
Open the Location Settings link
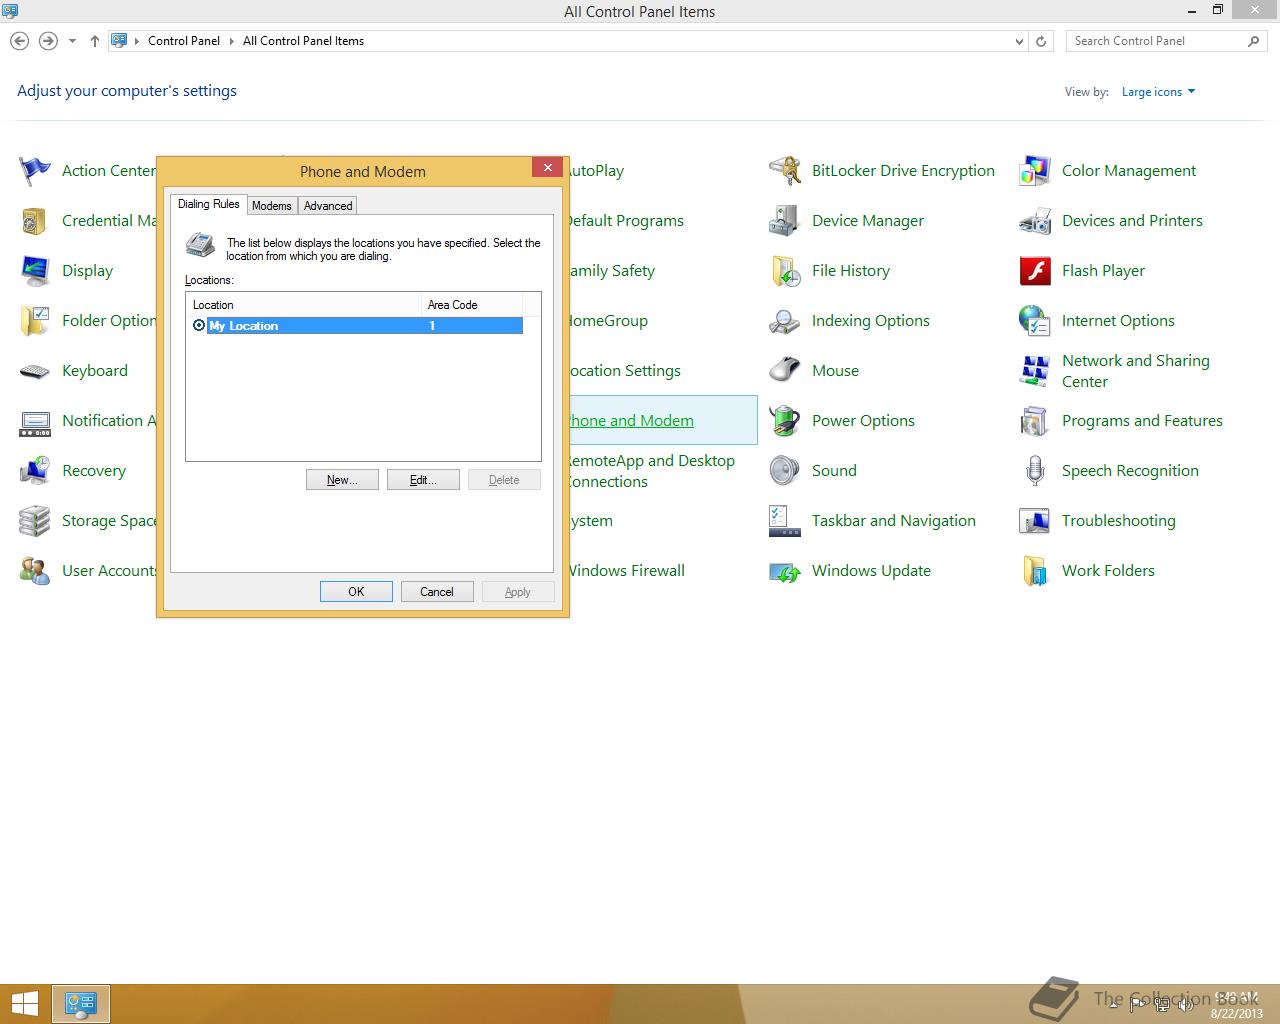[625, 371]
